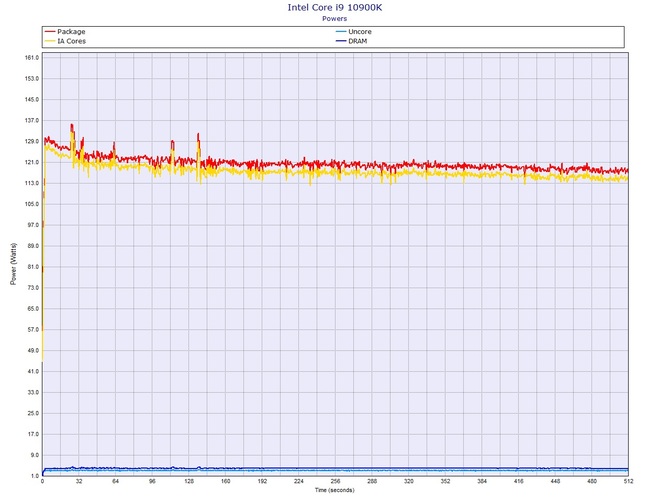Click the 64 tick on time axis

click(115, 481)
